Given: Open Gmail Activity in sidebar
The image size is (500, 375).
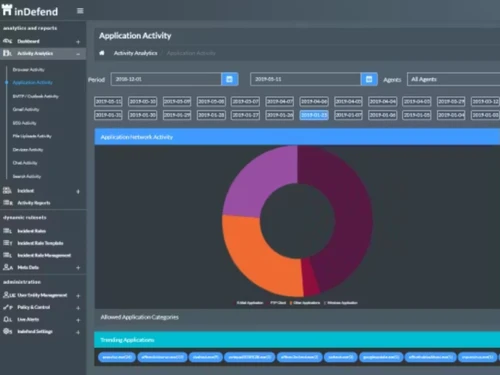Looking at the screenshot, I should (x=26, y=109).
